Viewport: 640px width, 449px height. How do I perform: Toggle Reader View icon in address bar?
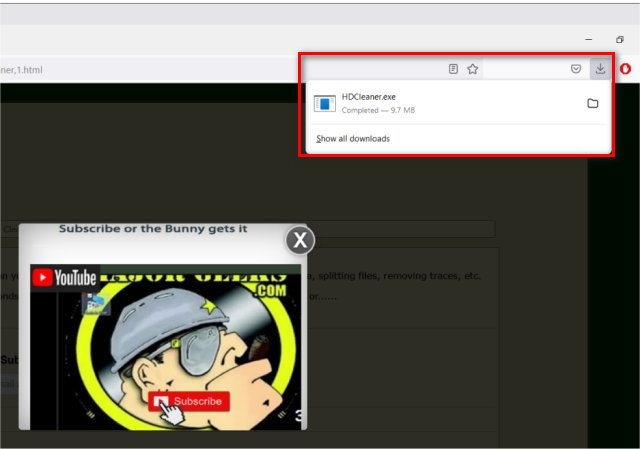pos(453,69)
